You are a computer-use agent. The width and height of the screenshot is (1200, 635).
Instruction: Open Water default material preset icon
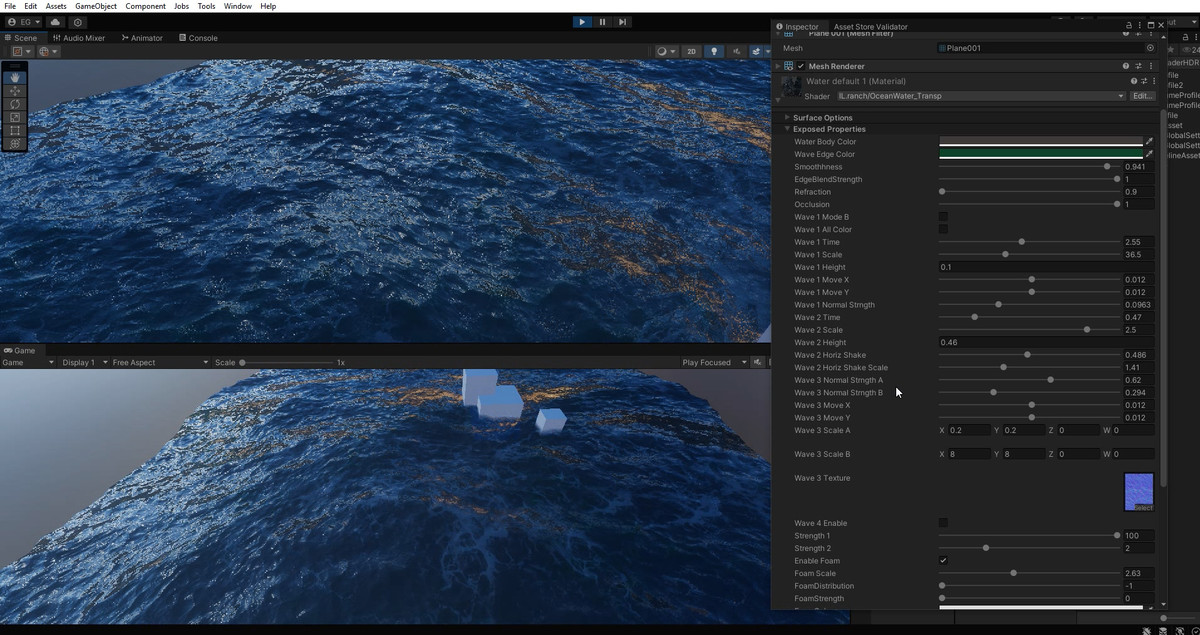click(x=1144, y=81)
